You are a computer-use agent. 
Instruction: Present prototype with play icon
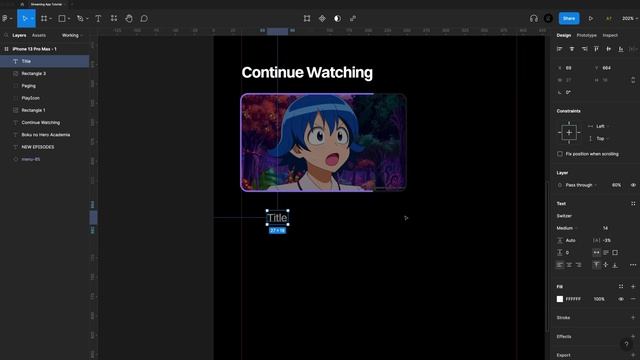pyautogui.click(x=591, y=18)
